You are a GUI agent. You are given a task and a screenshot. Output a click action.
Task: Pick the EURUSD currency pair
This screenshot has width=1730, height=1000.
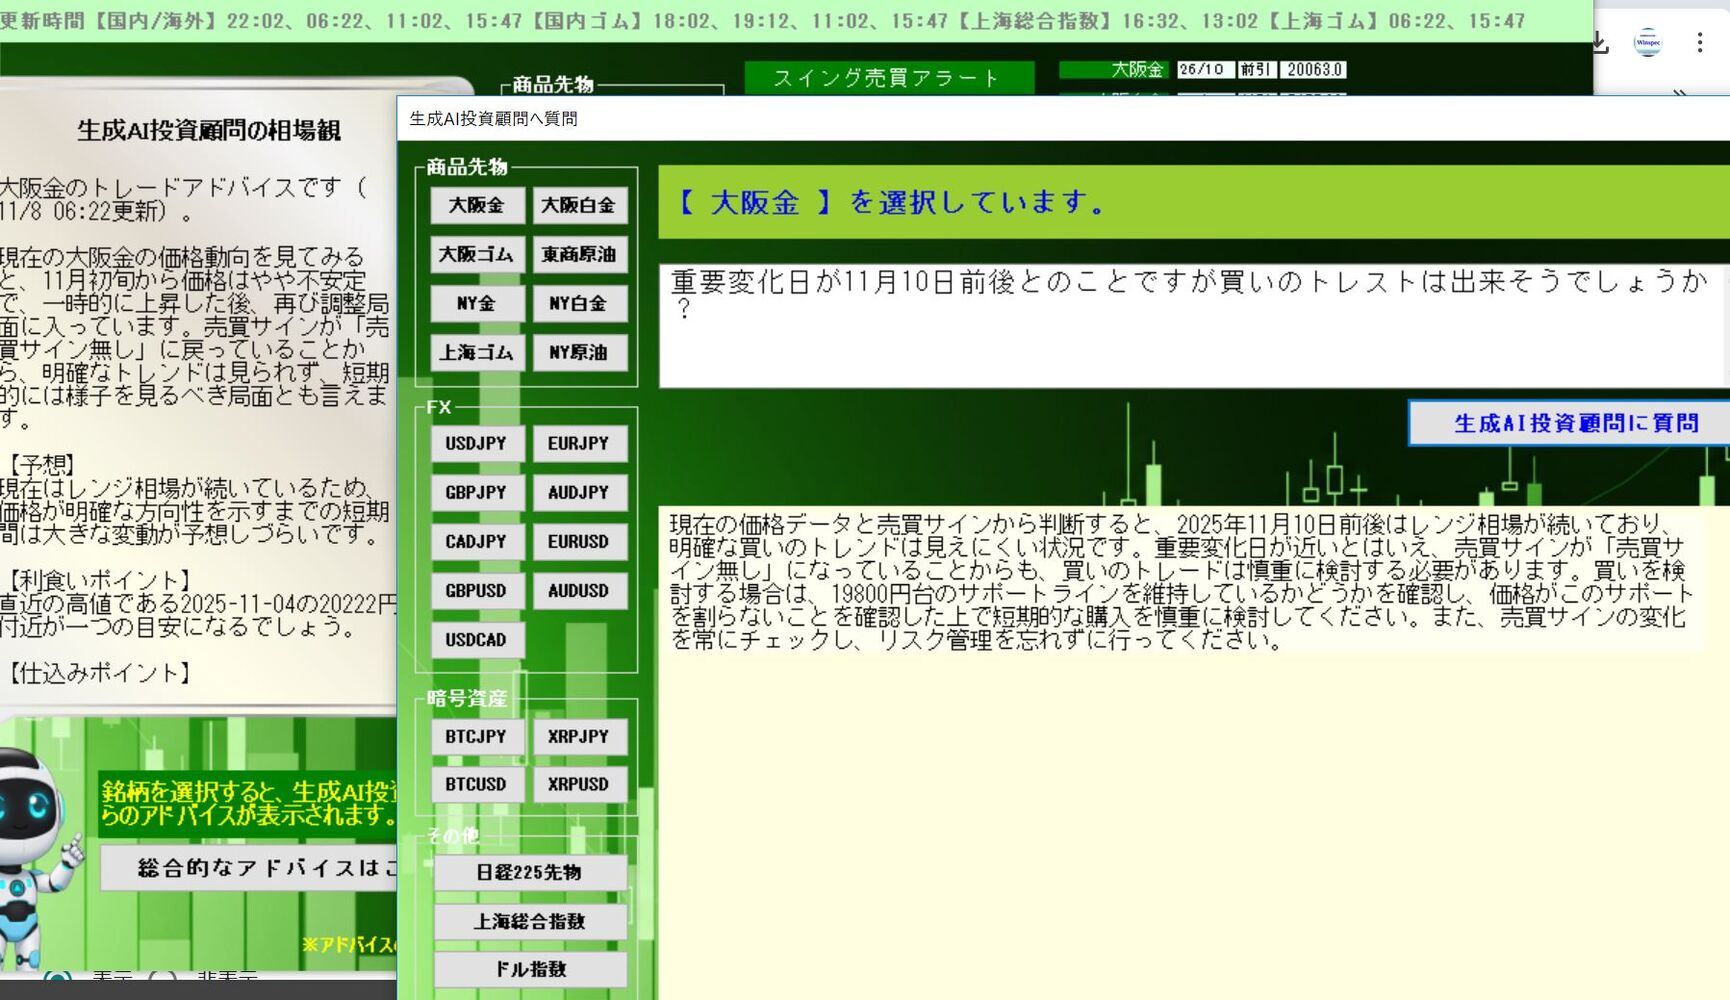579,541
